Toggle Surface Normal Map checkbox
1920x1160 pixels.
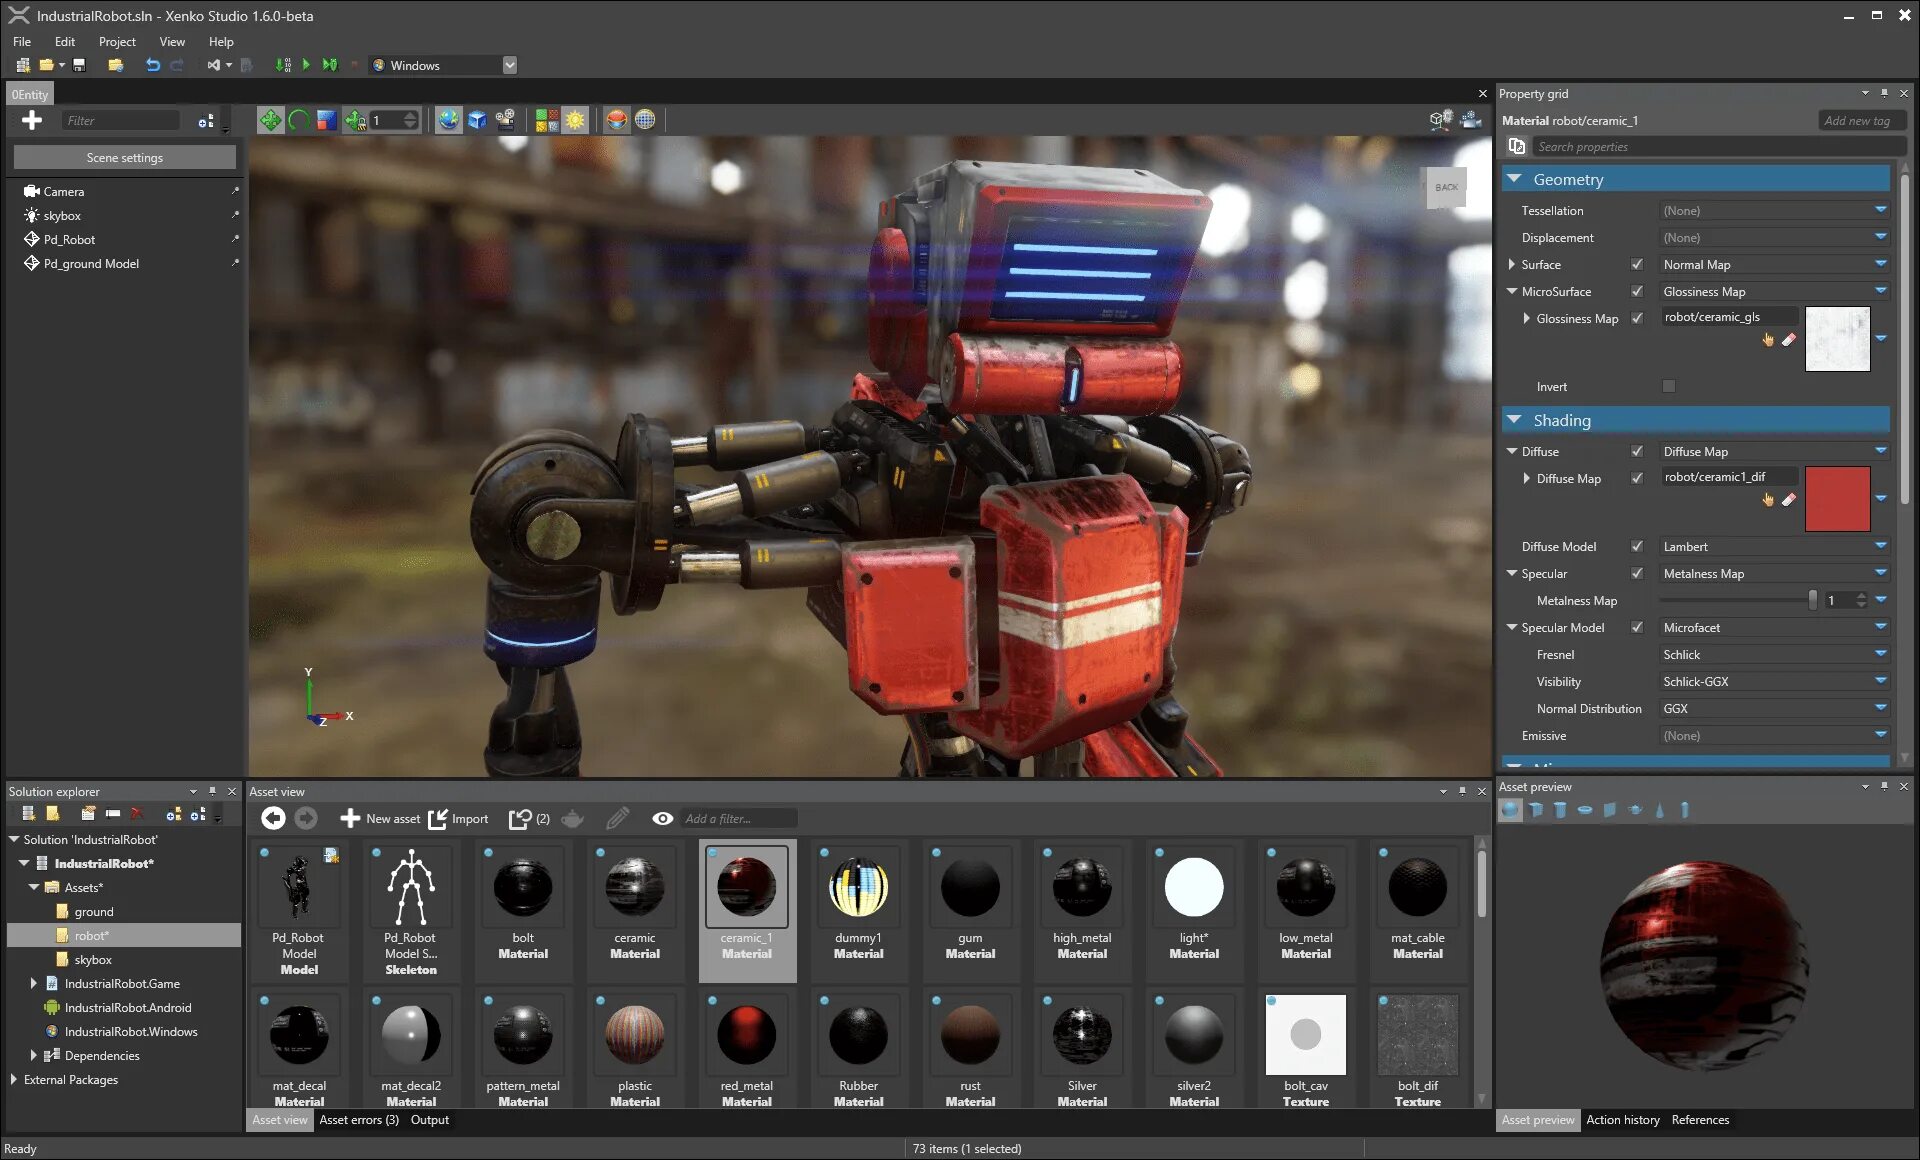(1636, 263)
